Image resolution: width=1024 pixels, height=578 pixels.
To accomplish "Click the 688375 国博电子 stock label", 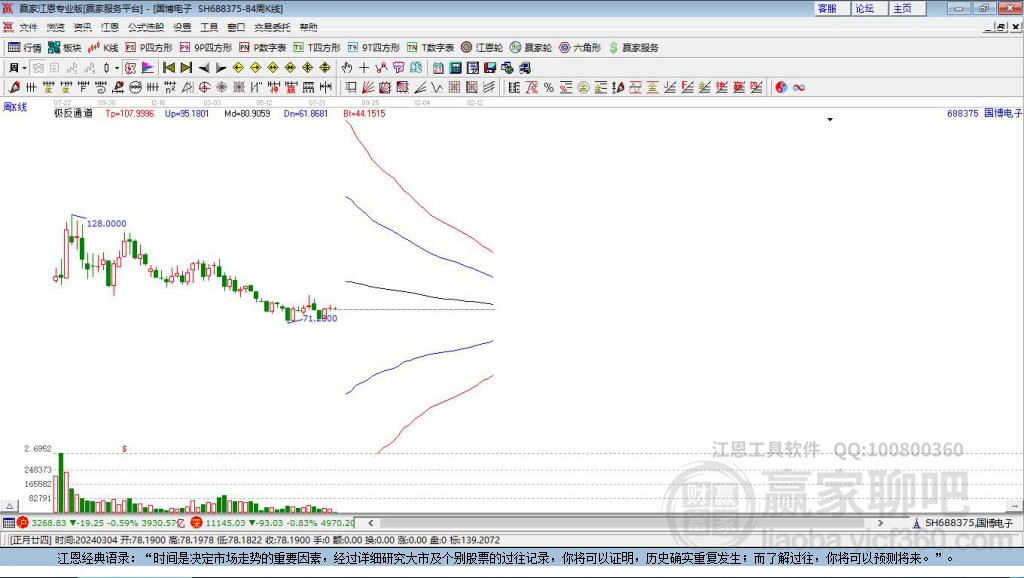I will [x=984, y=113].
